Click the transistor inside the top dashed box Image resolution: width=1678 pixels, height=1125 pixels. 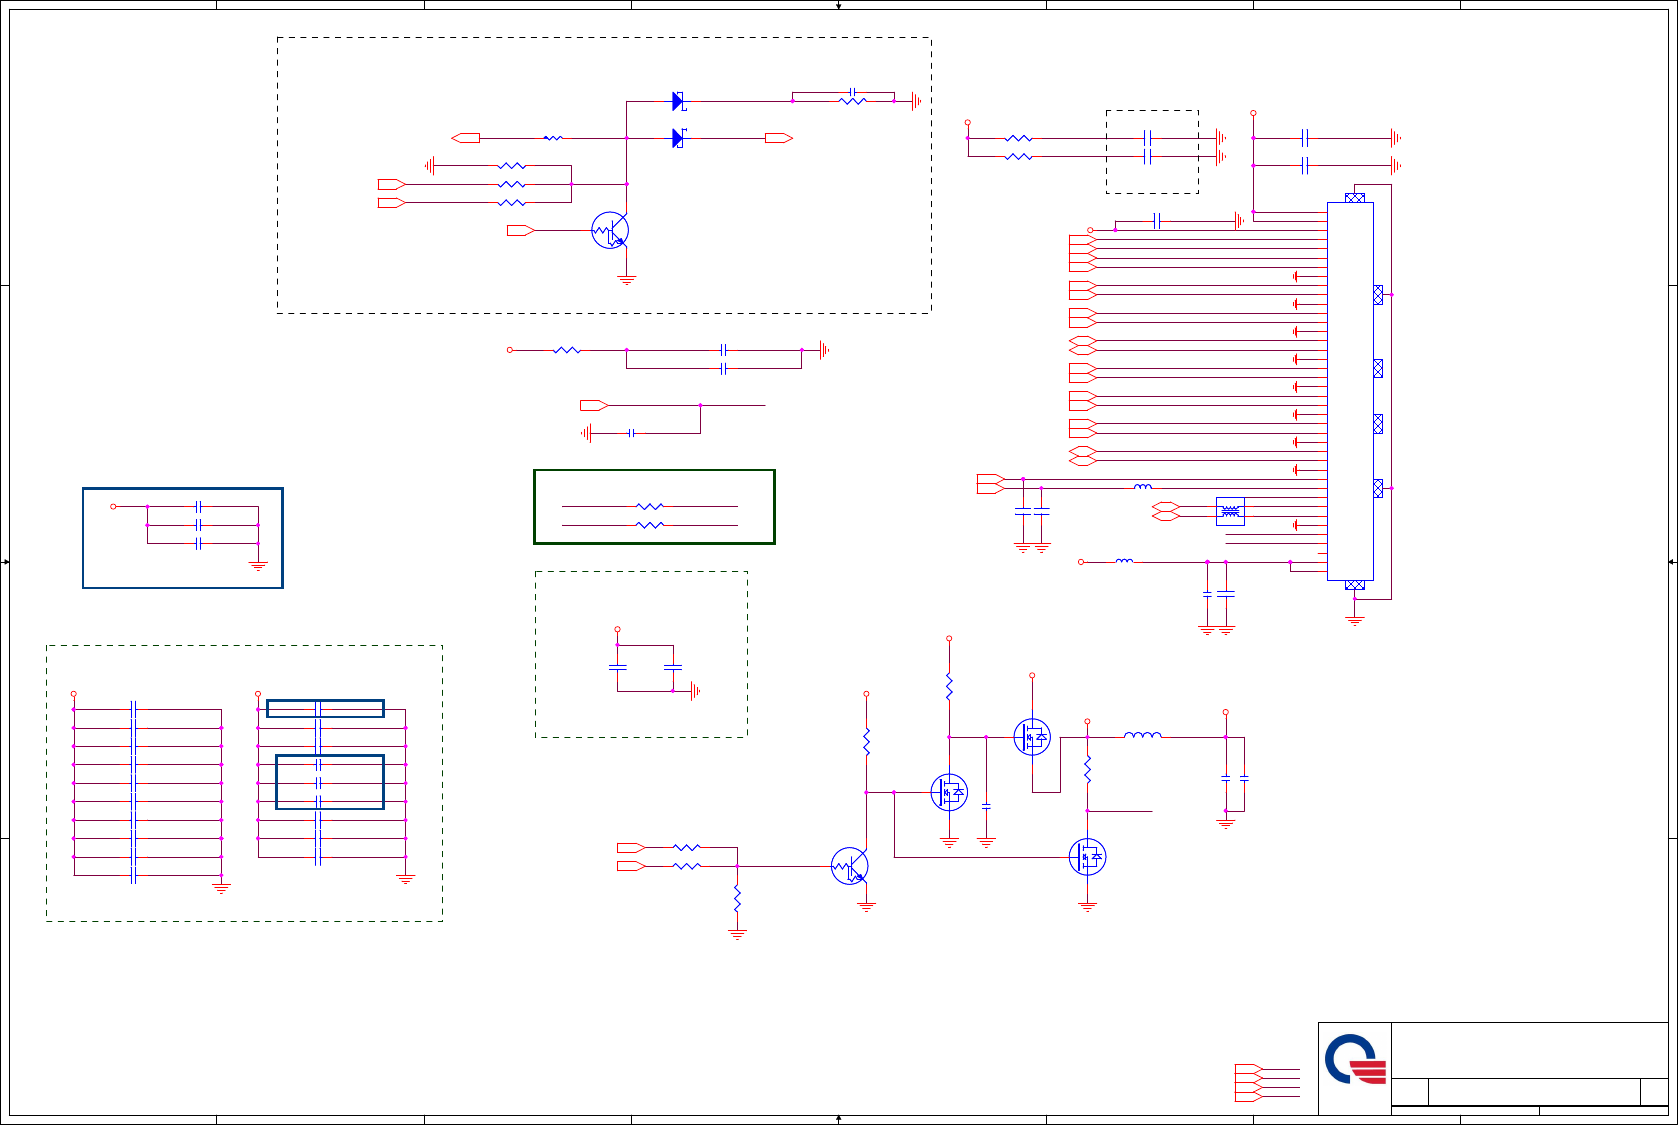tap(610, 230)
